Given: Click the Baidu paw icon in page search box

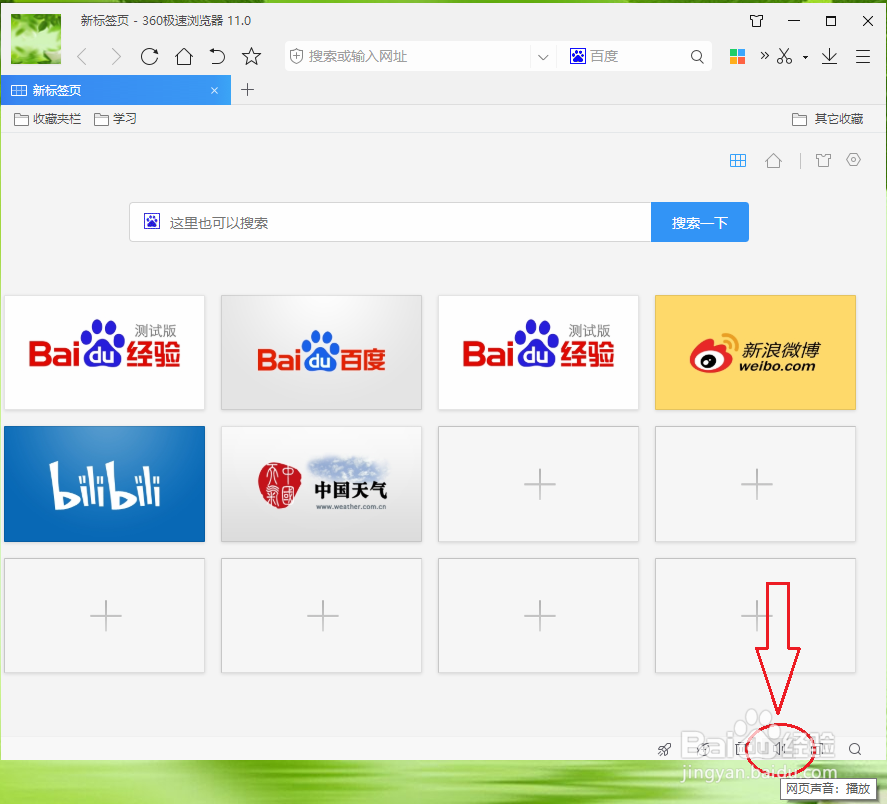Looking at the screenshot, I should (x=152, y=221).
